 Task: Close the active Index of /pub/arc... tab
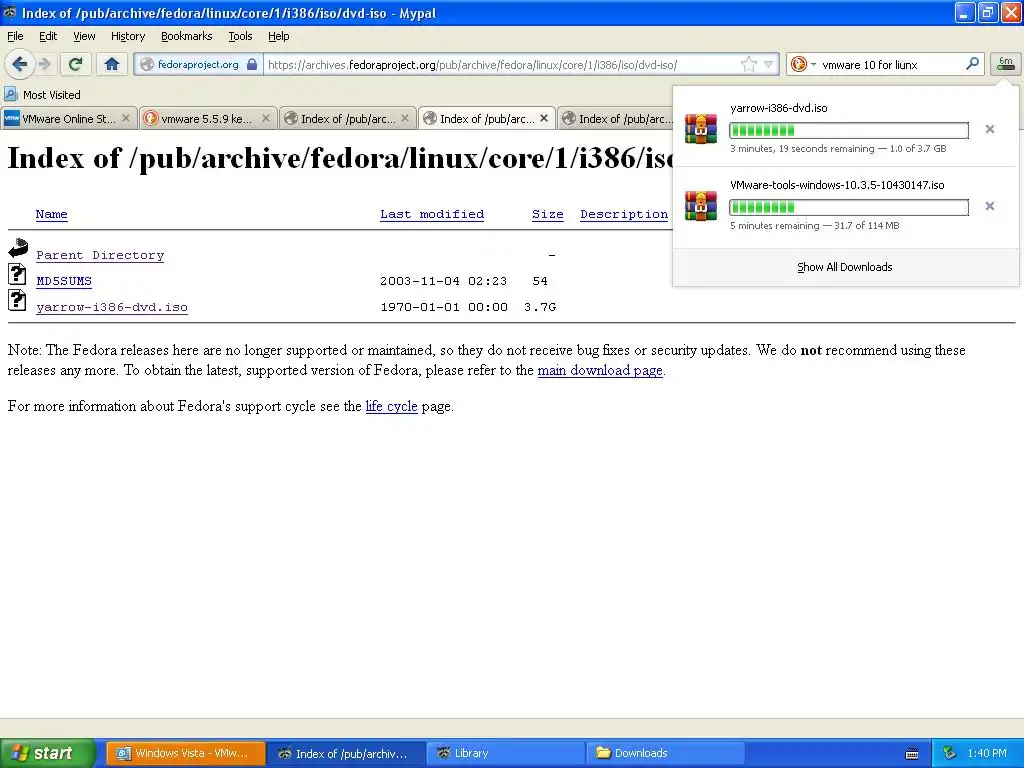[x=544, y=118]
